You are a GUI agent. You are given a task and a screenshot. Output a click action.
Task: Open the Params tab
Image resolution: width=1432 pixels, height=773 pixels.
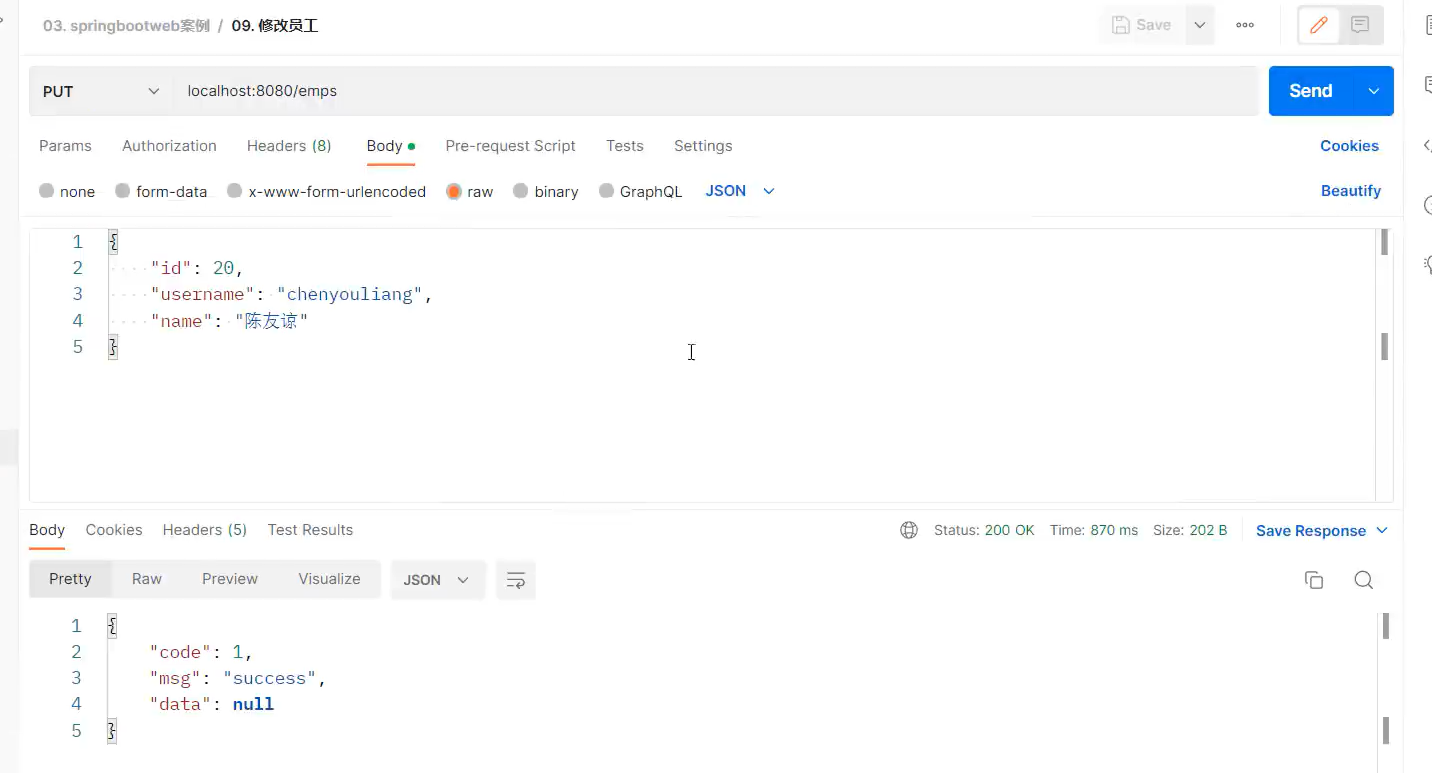coord(65,146)
